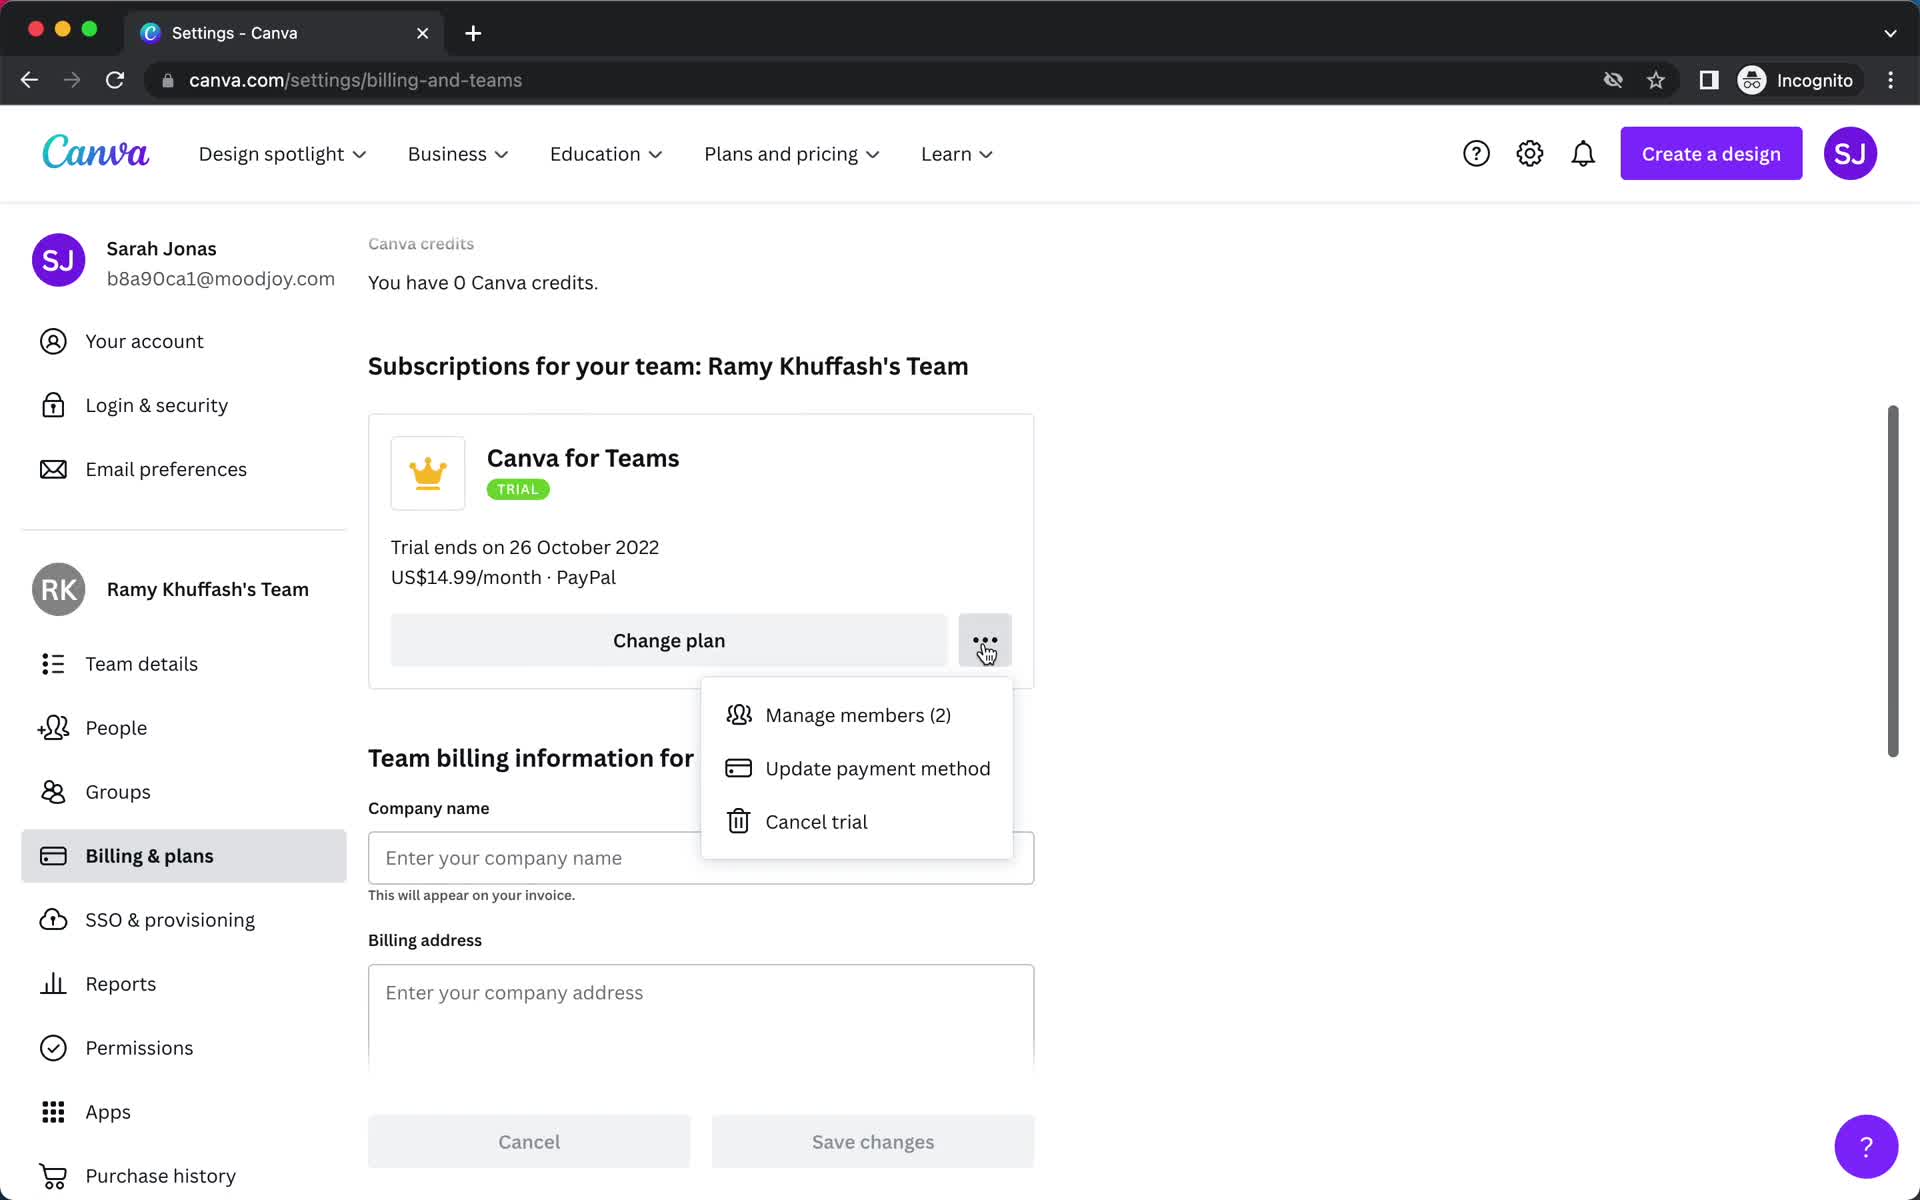Click the Incognito profile indicator
This screenshot has height=1200, width=1920.
point(1797,80)
